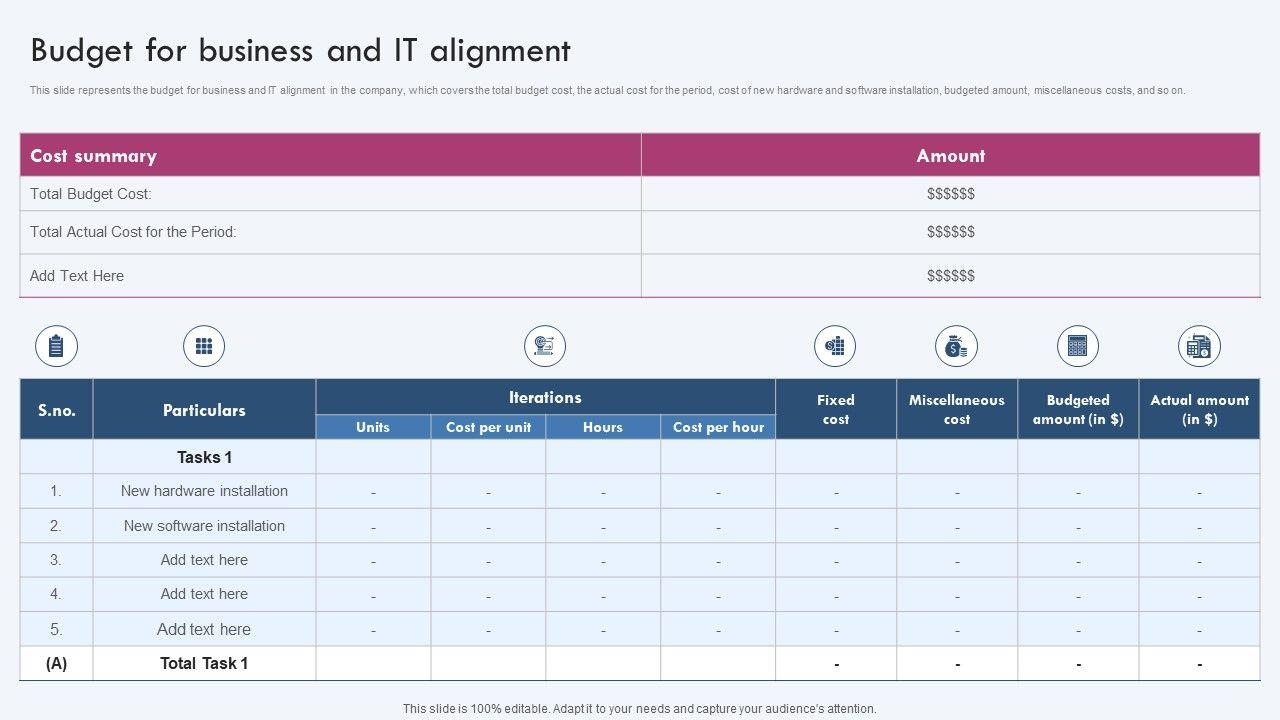
Task: Click Cost per unit cell for New software installation
Action: tap(488, 526)
